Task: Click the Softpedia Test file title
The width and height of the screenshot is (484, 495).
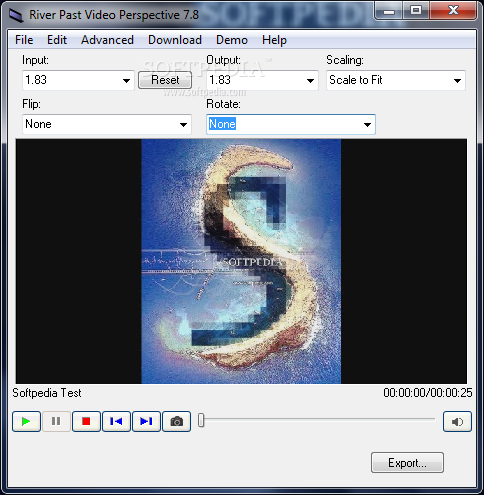Action: 47,393
